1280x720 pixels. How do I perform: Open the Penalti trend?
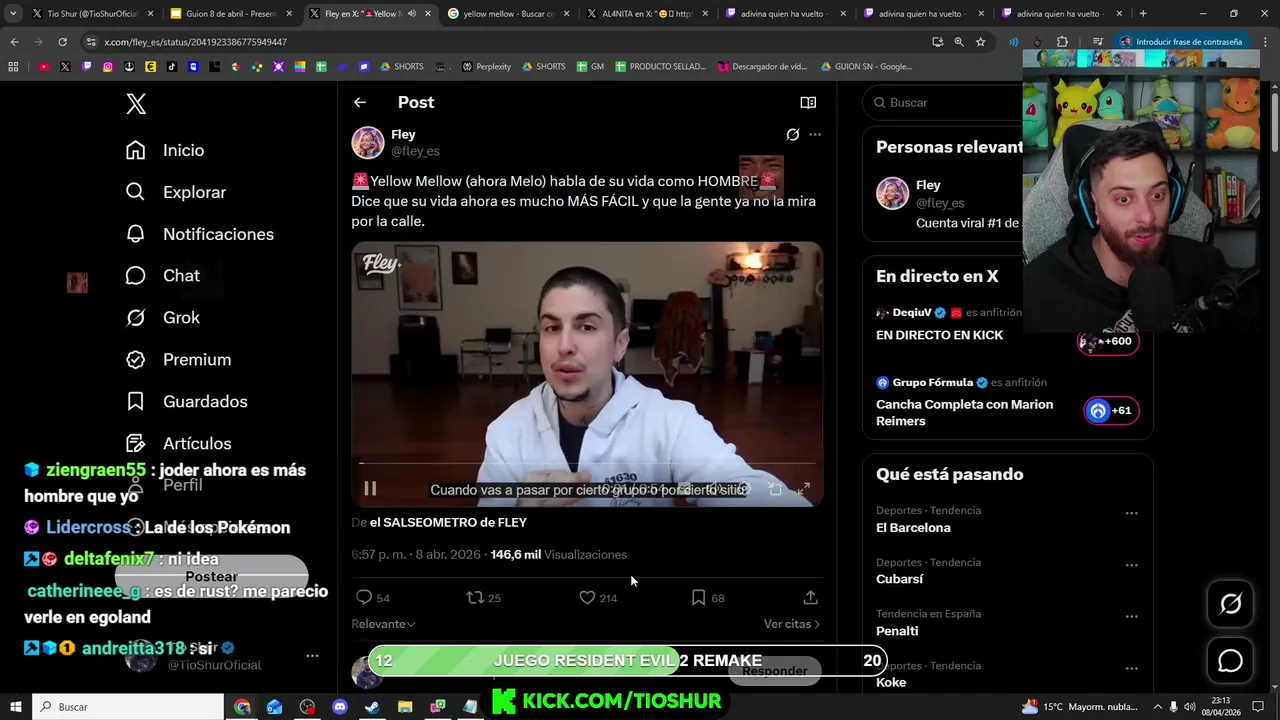(x=897, y=631)
